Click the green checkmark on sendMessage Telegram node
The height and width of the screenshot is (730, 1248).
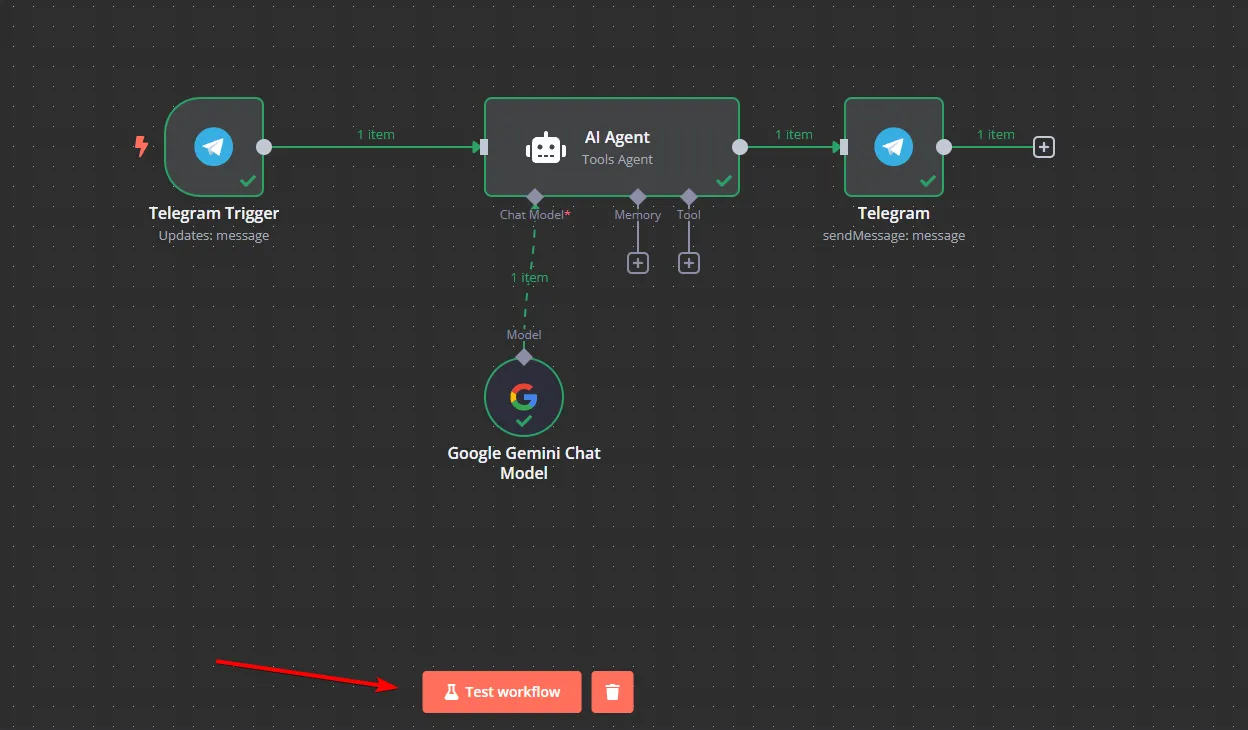[x=928, y=181]
